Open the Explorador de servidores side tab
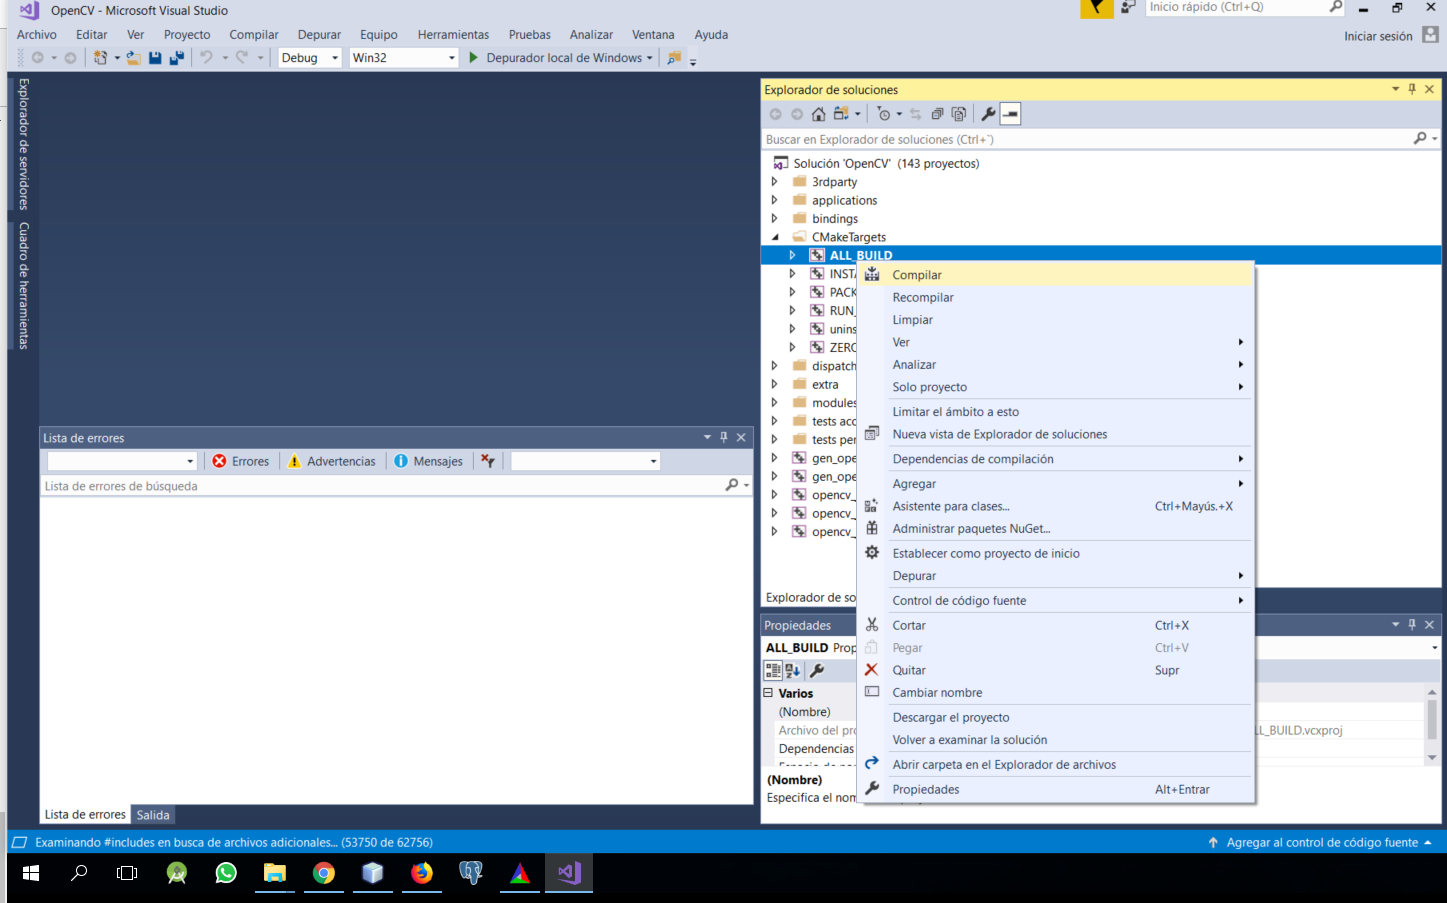The image size is (1447, 903). pos(24,143)
